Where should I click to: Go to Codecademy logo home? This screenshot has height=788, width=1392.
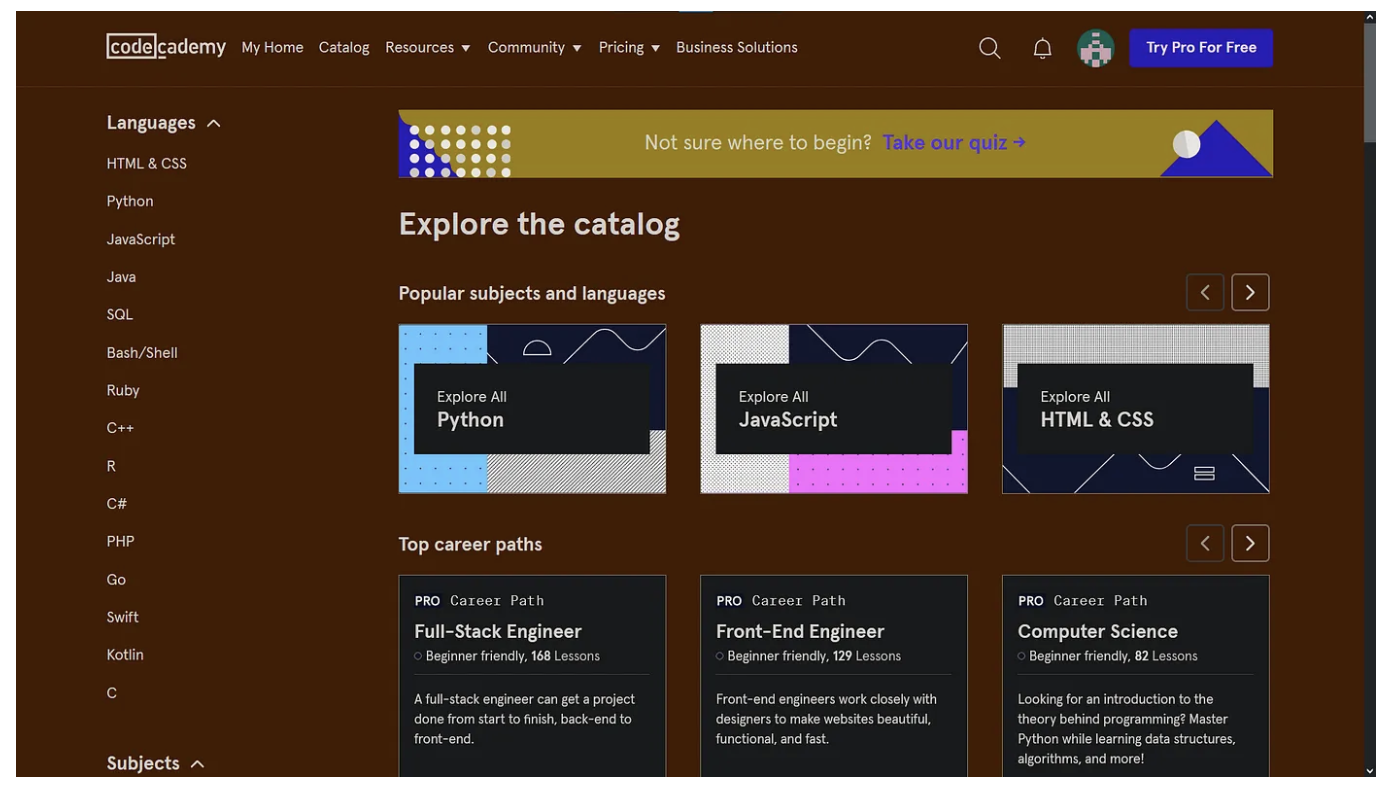[x=166, y=47]
